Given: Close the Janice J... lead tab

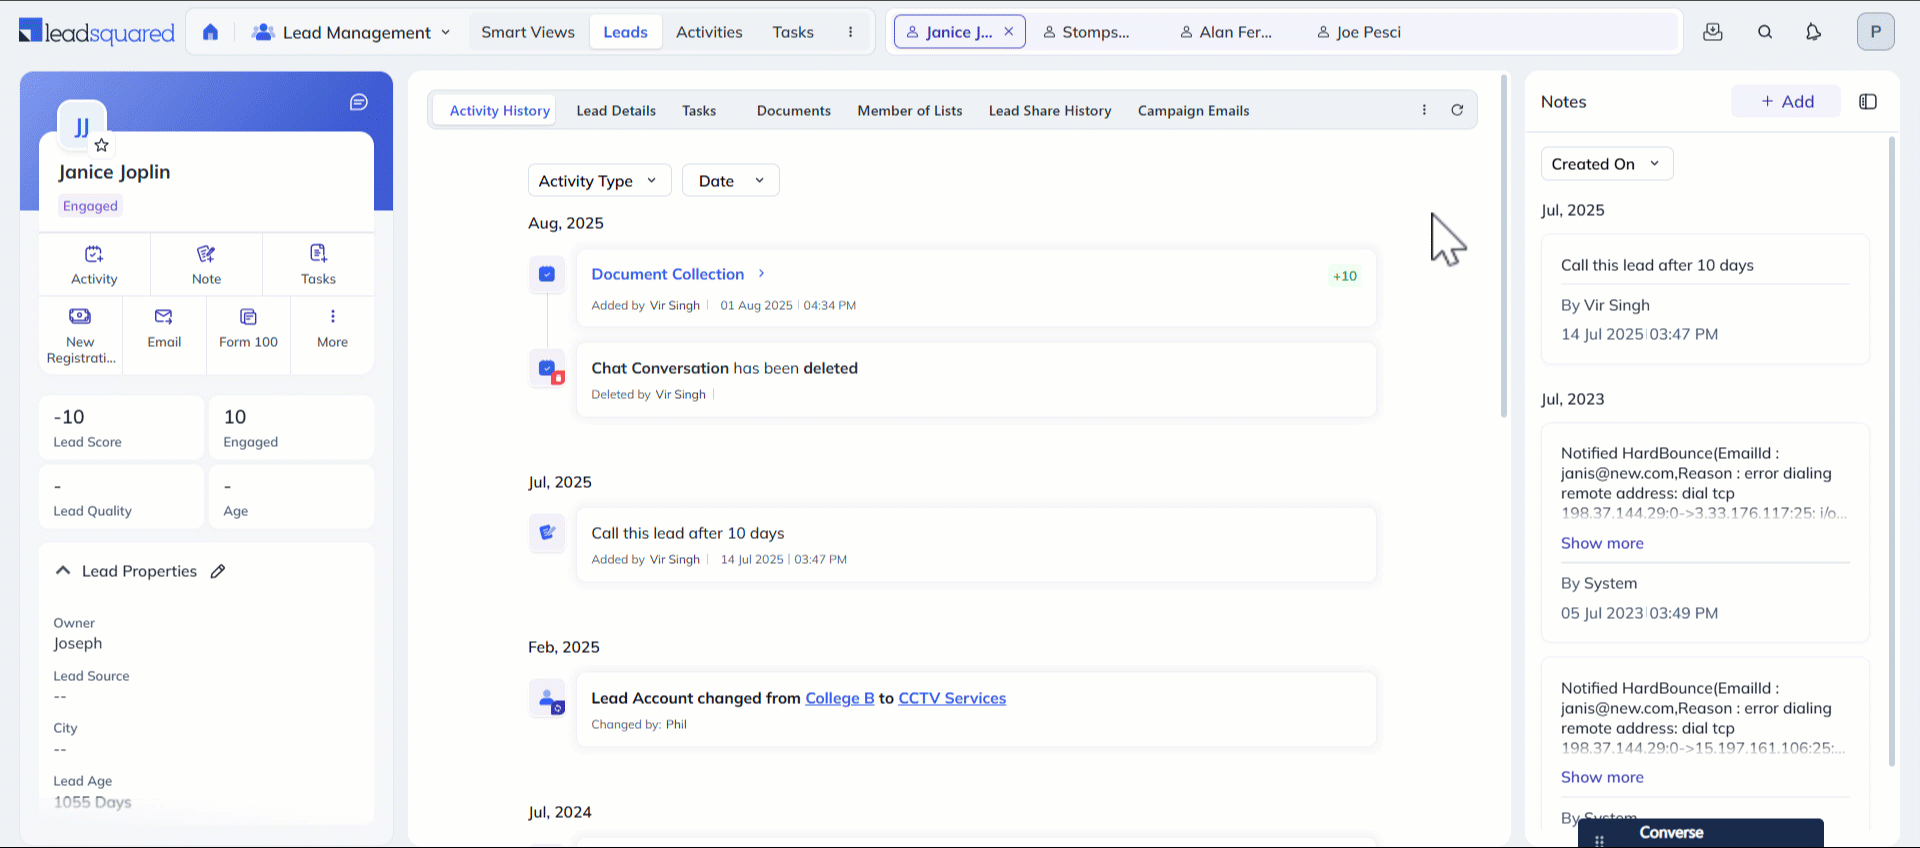Looking at the screenshot, I should (x=1009, y=32).
